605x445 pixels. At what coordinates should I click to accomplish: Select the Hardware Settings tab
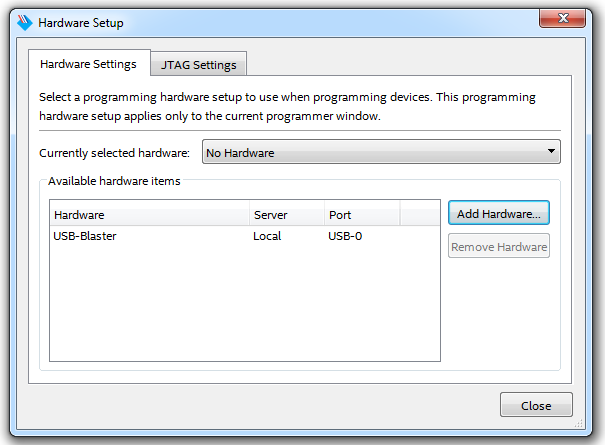coord(88,64)
